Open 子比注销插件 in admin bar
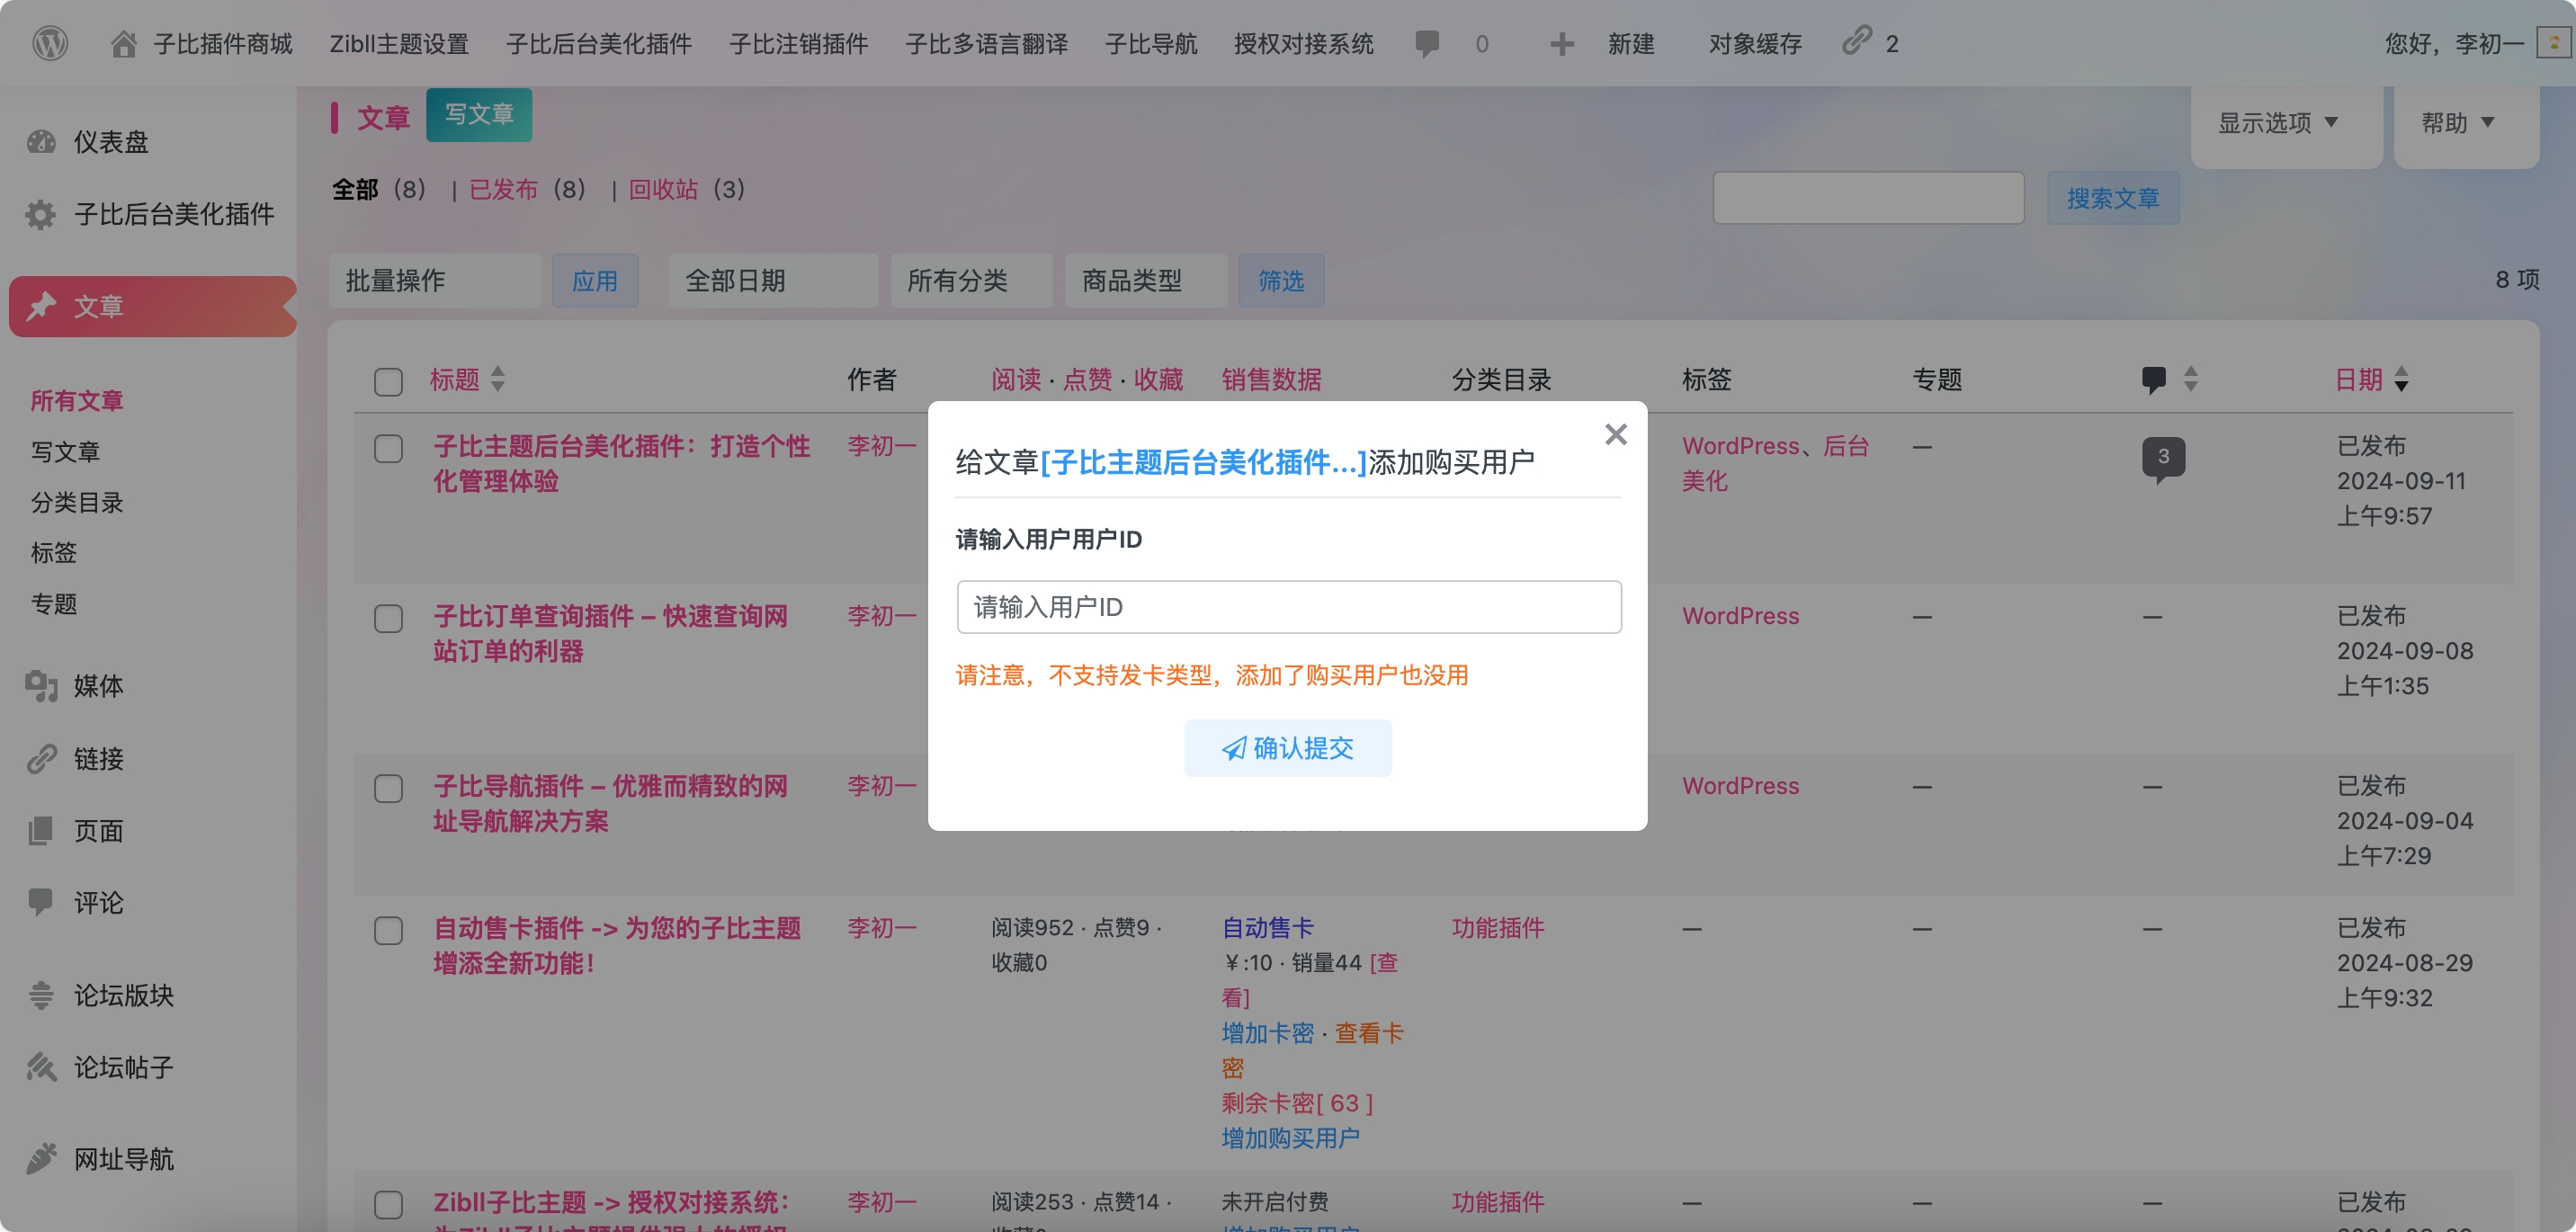 pyautogui.click(x=798, y=44)
